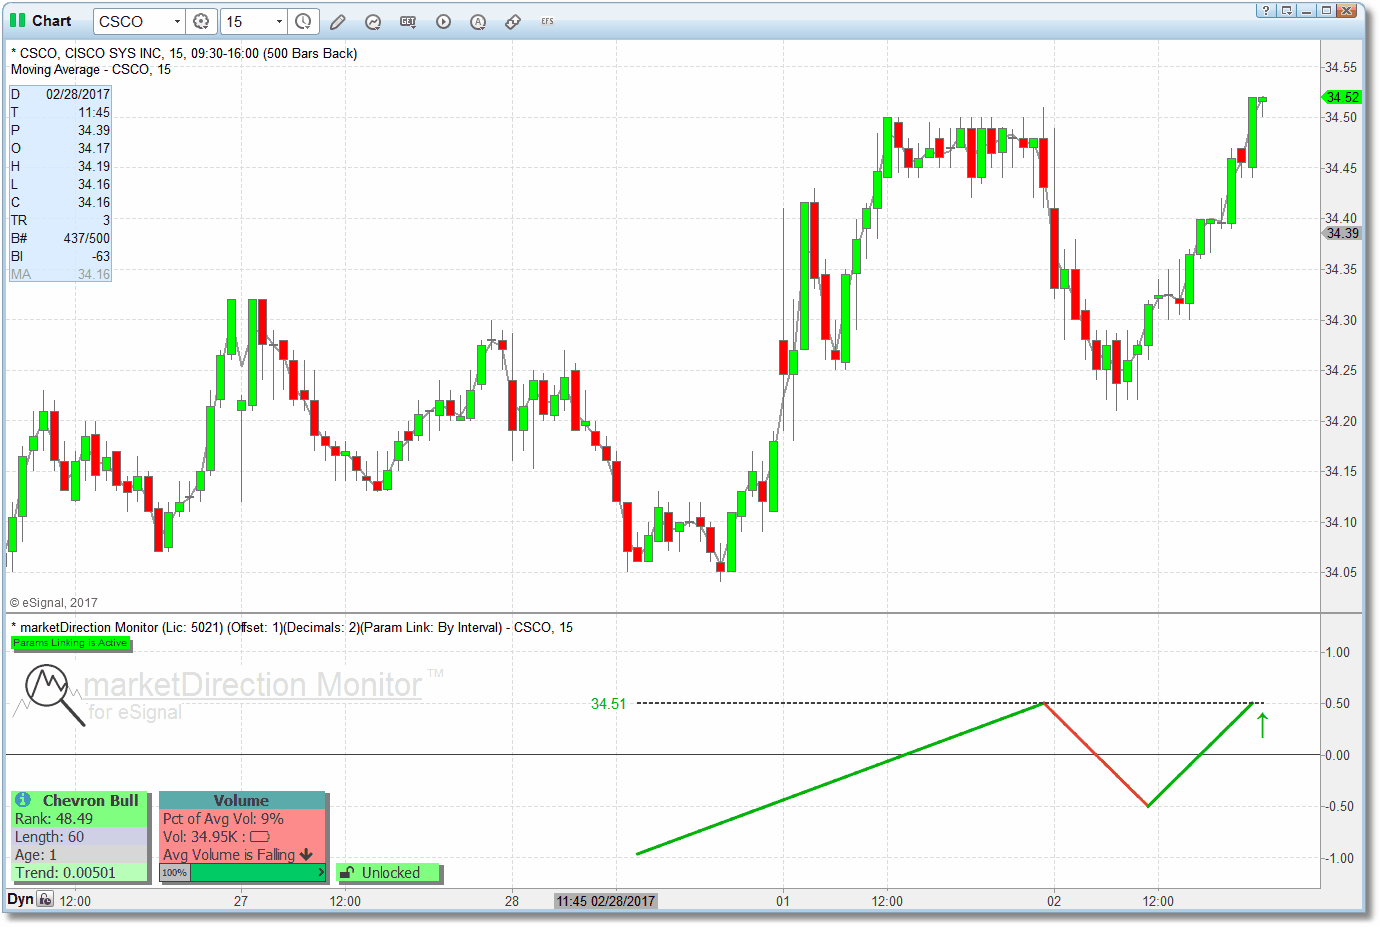
Task: Click the 11:45 02/28/2017 time marker
Action: tap(605, 901)
